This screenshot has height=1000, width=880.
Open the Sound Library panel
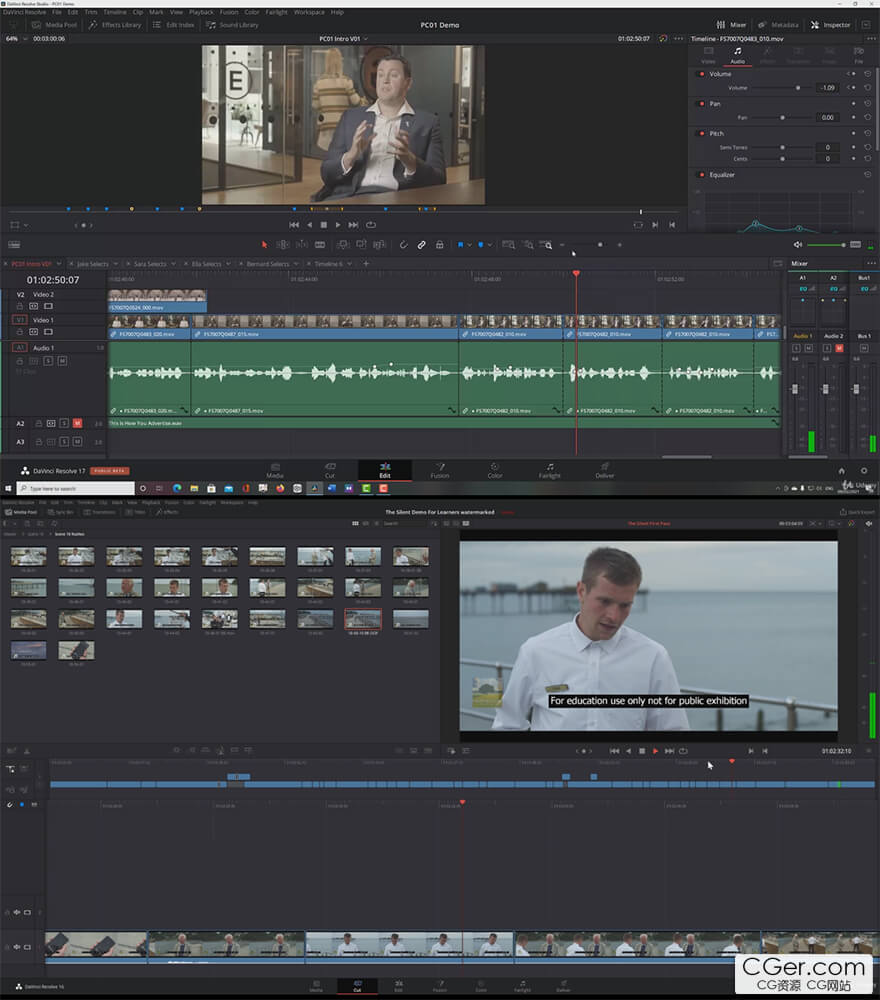tap(232, 25)
